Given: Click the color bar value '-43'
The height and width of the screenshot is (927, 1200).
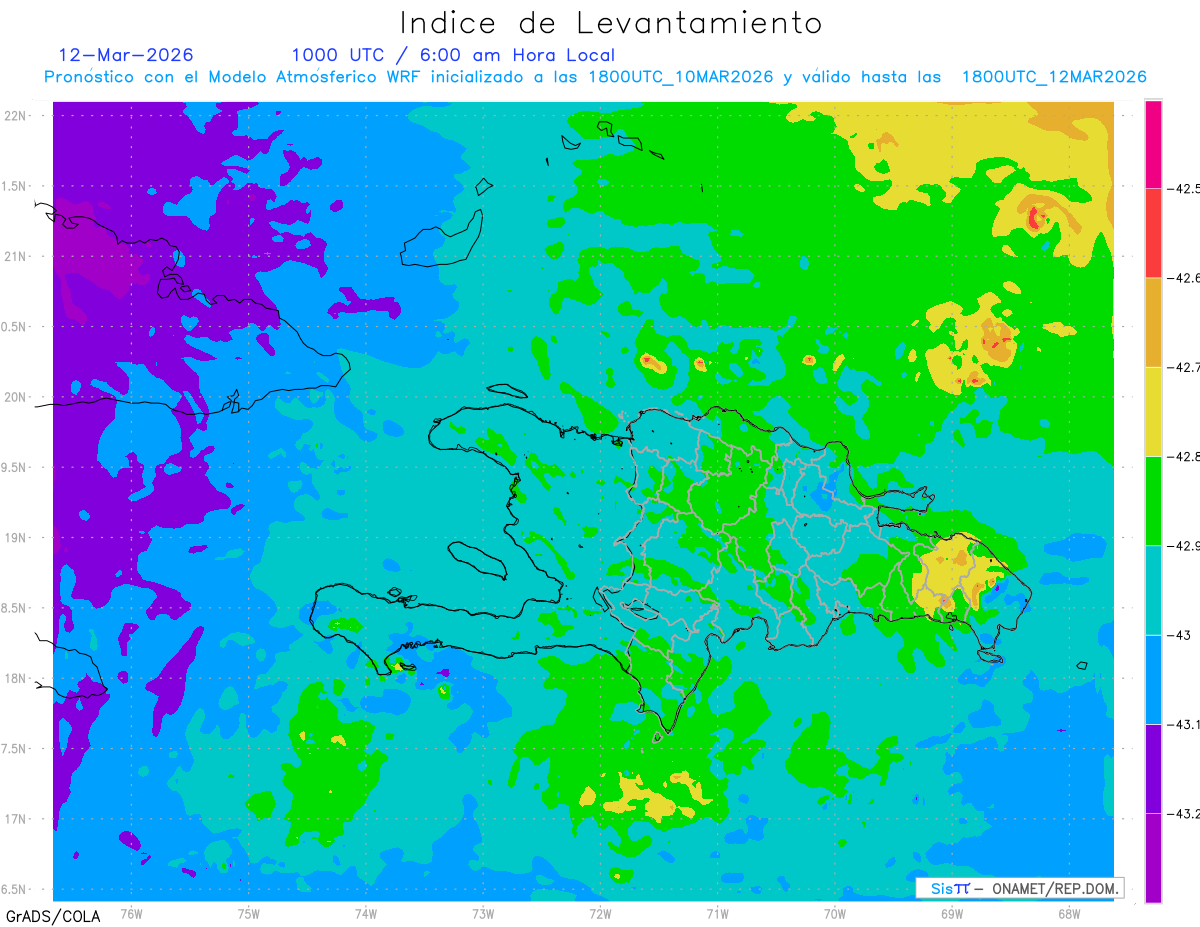Looking at the screenshot, I should (x=1179, y=635).
